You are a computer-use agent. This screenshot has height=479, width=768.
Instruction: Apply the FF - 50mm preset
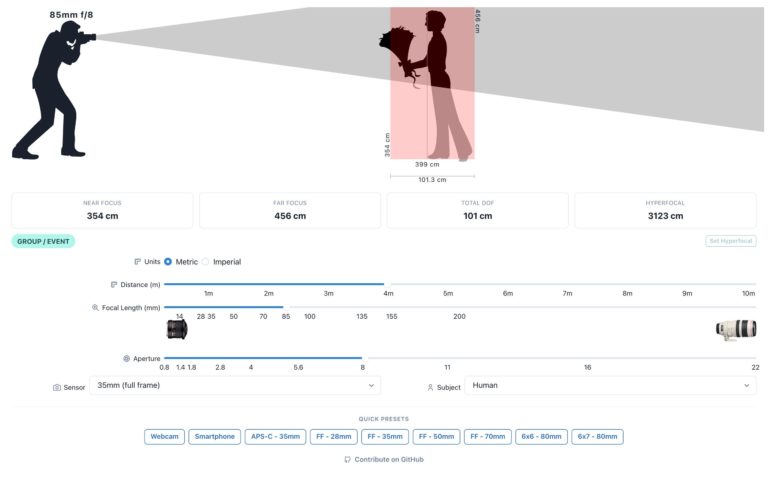click(436, 436)
